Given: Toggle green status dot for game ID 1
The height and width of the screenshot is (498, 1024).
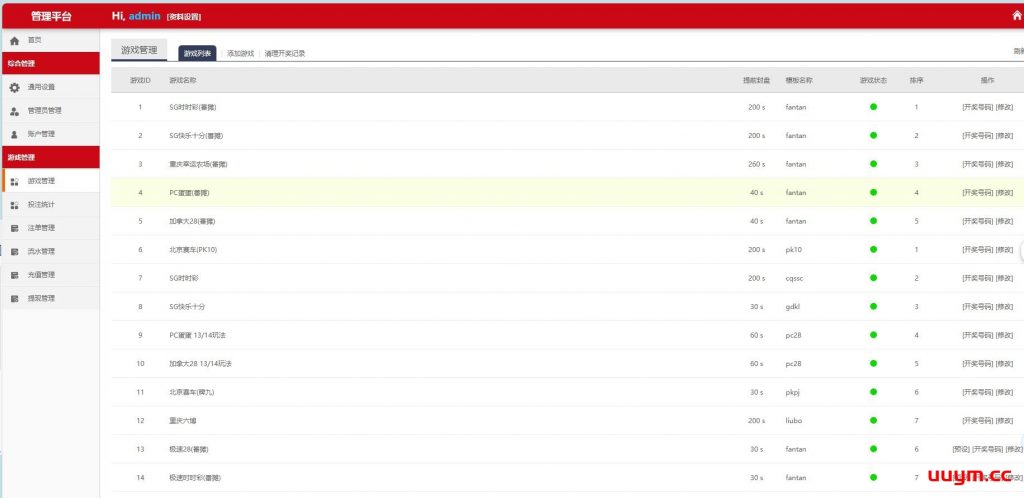Looking at the screenshot, I should click(x=873, y=107).
